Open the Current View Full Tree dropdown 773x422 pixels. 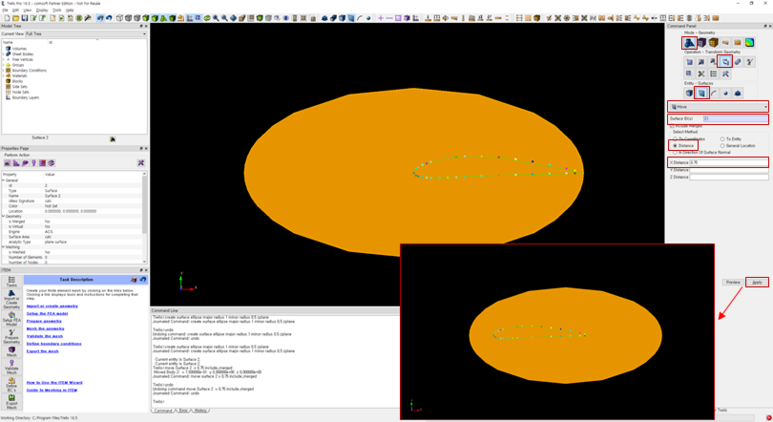tap(85, 34)
